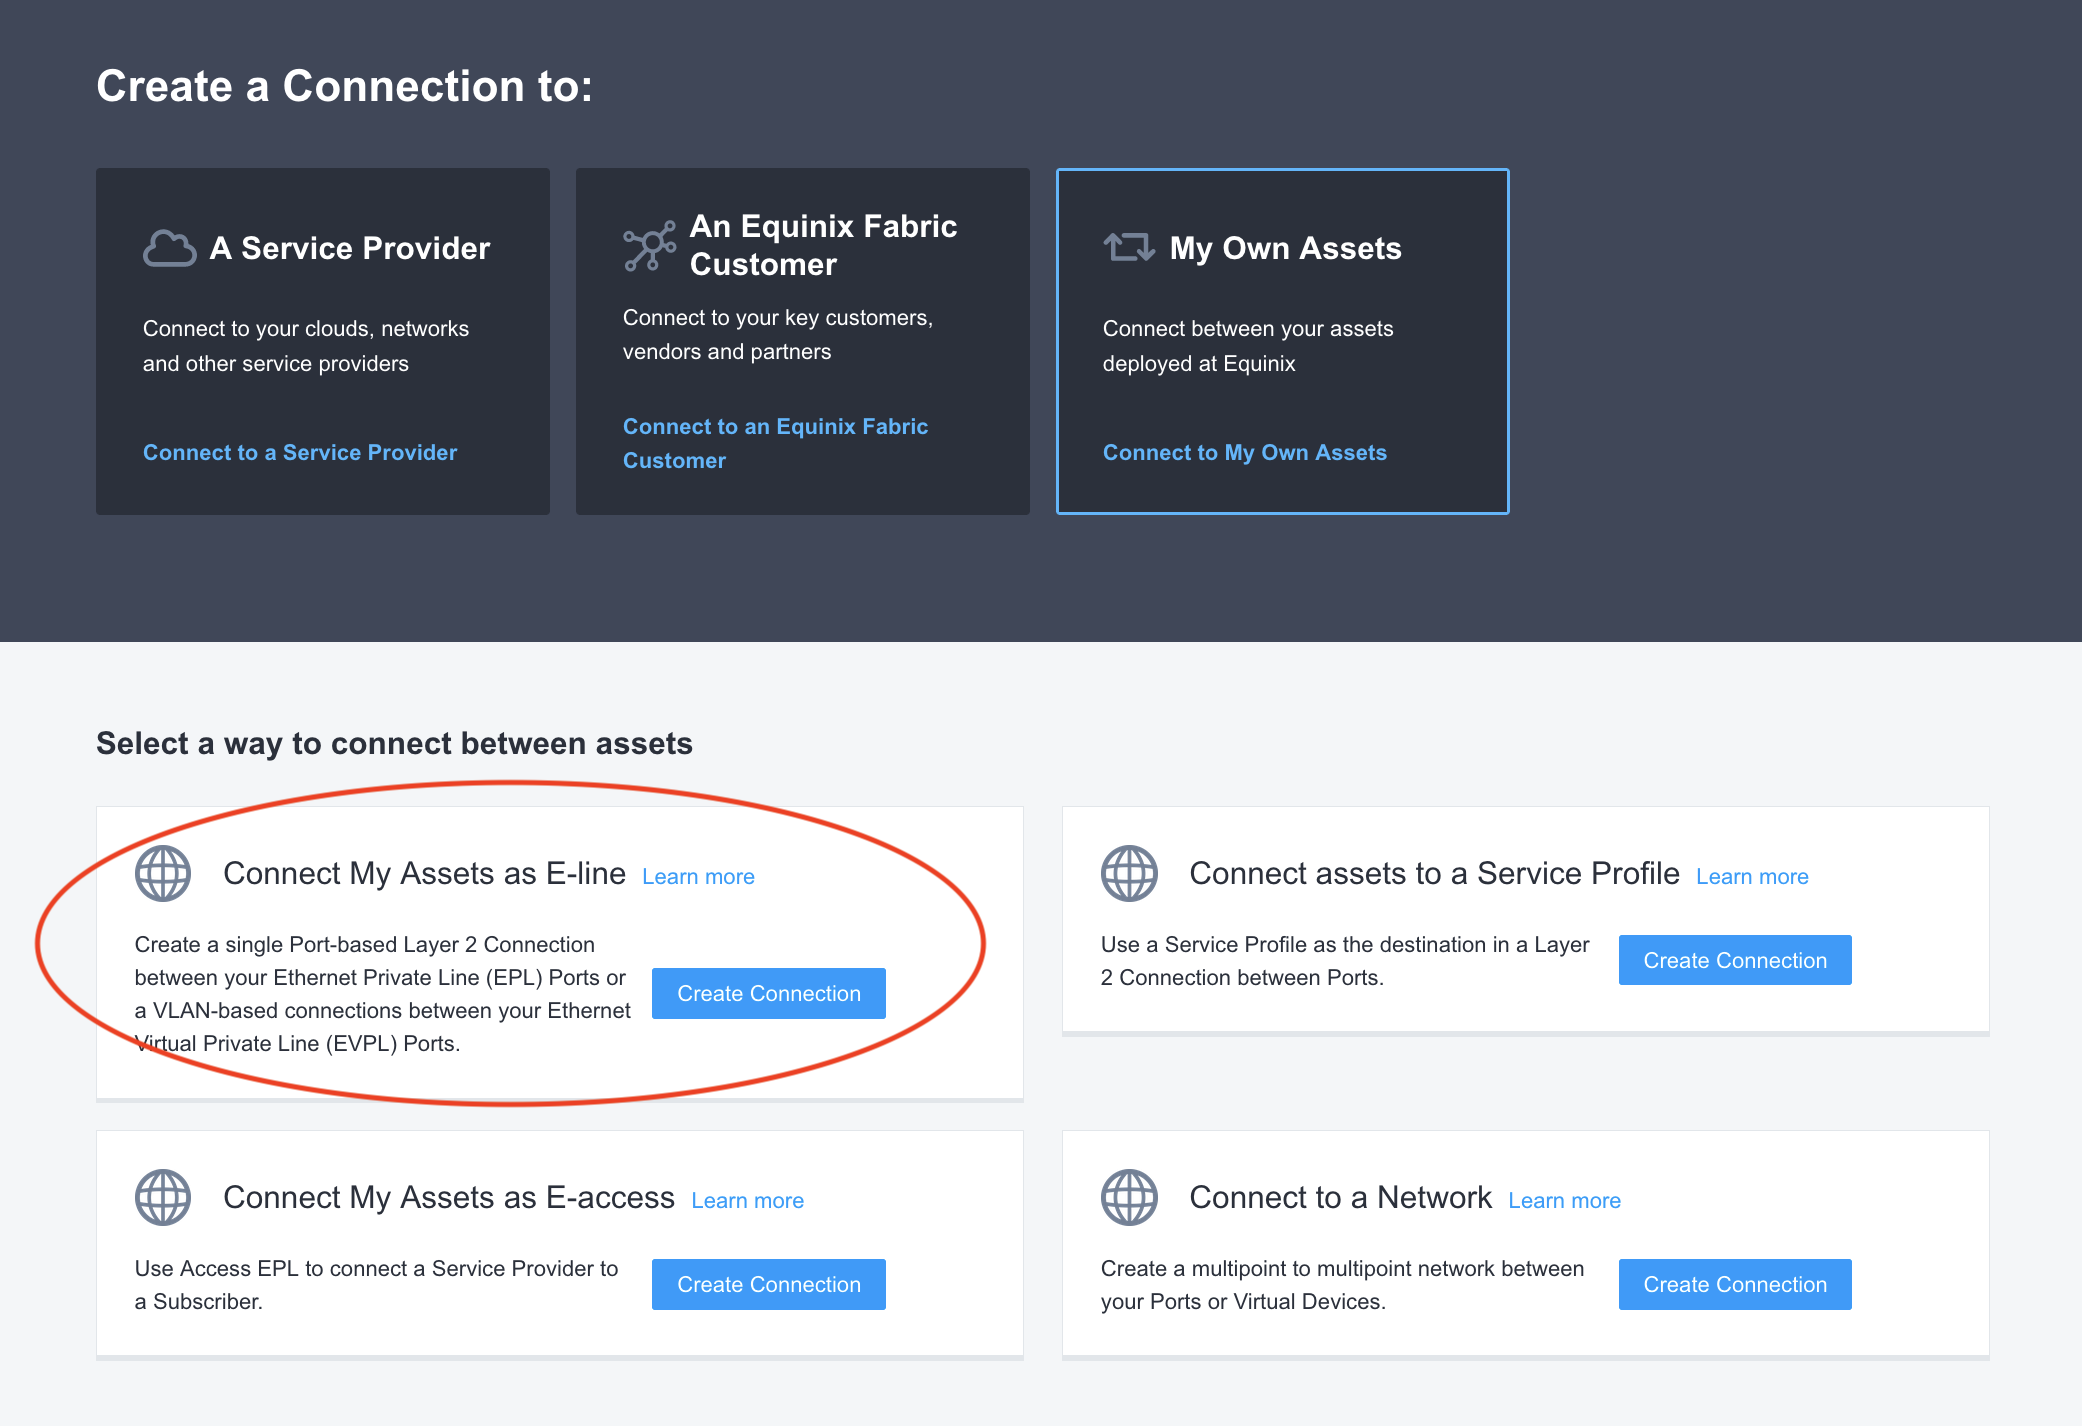Image resolution: width=2082 pixels, height=1426 pixels.
Task: Click 'Select a way to connect between assets' heading
Action: click(x=394, y=743)
